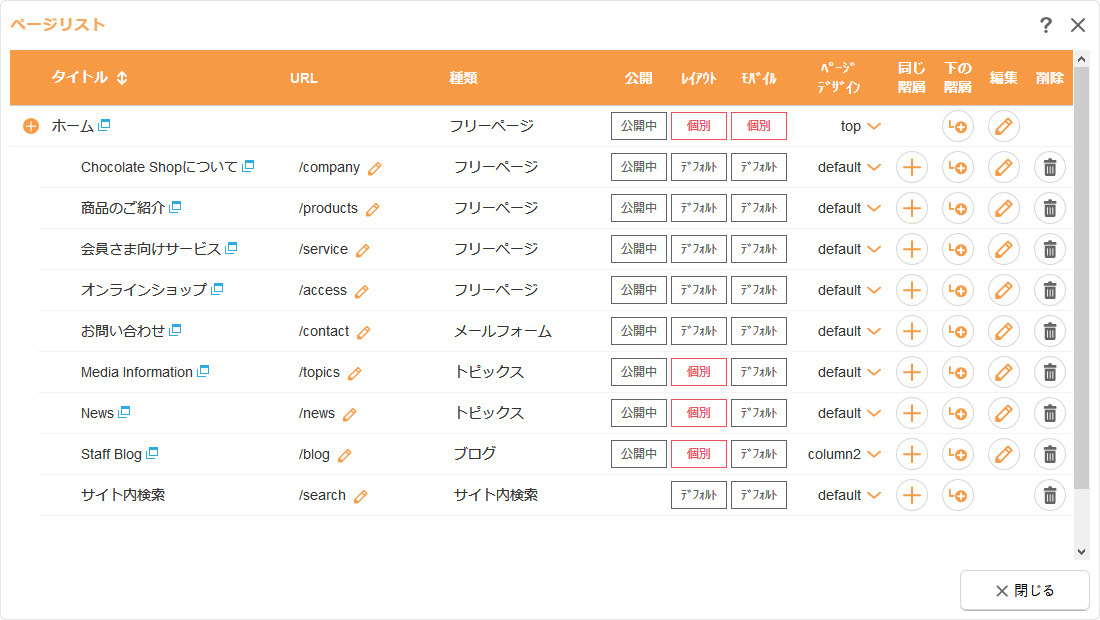Open Media Information page in new window
The image size is (1100, 620).
pos(203,371)
